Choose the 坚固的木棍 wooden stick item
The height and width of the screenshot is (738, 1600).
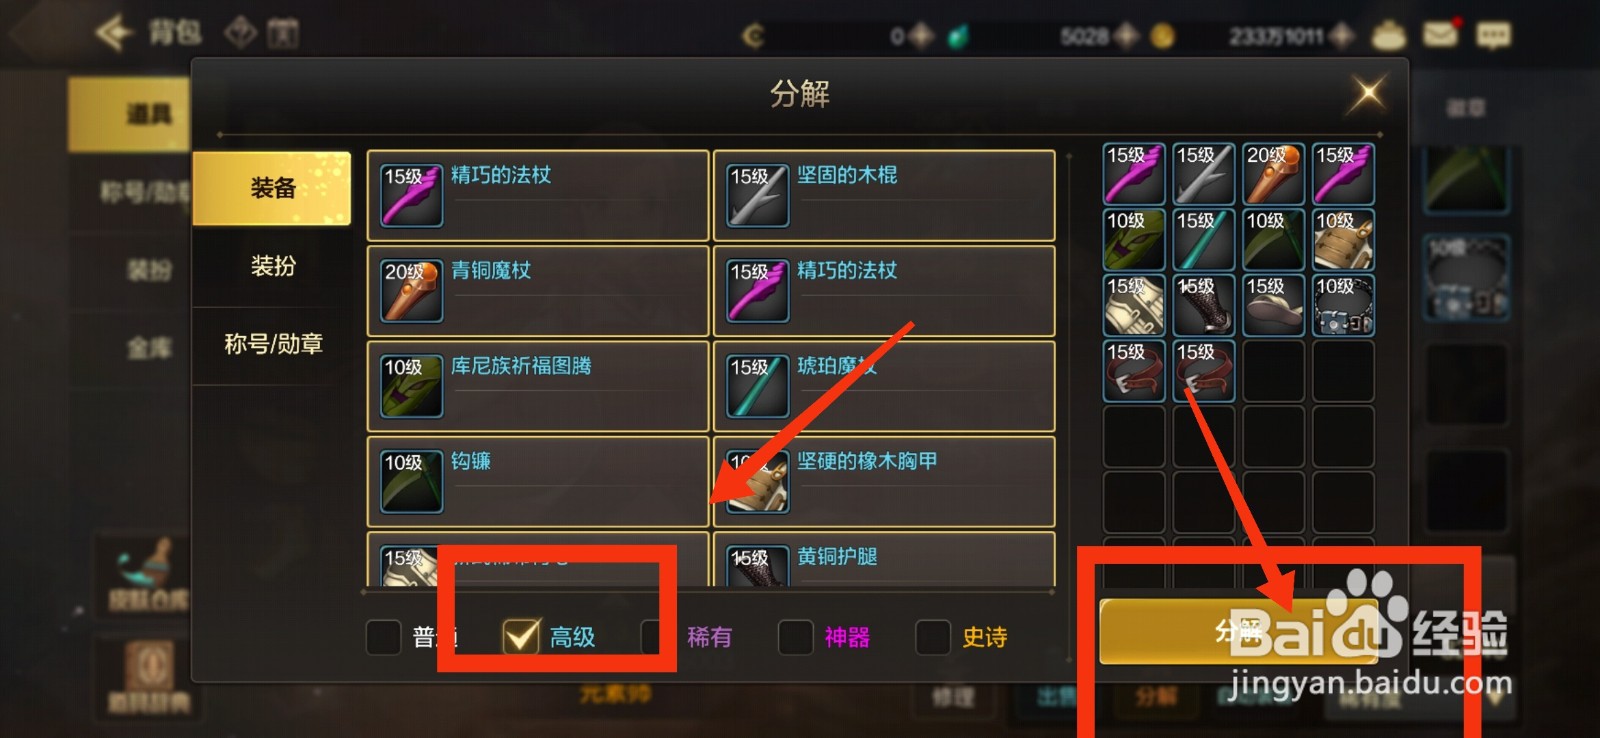(884, 195)
